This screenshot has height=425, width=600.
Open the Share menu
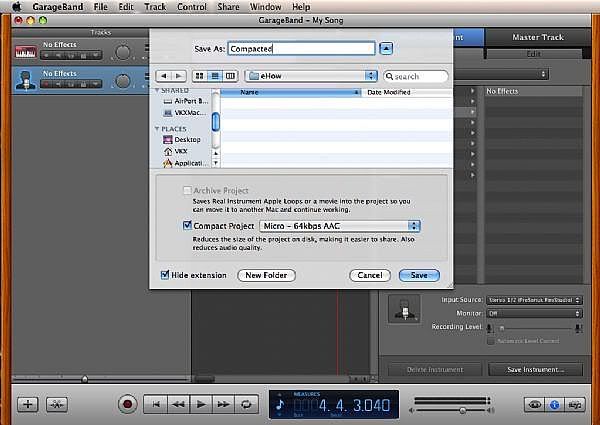228,7
